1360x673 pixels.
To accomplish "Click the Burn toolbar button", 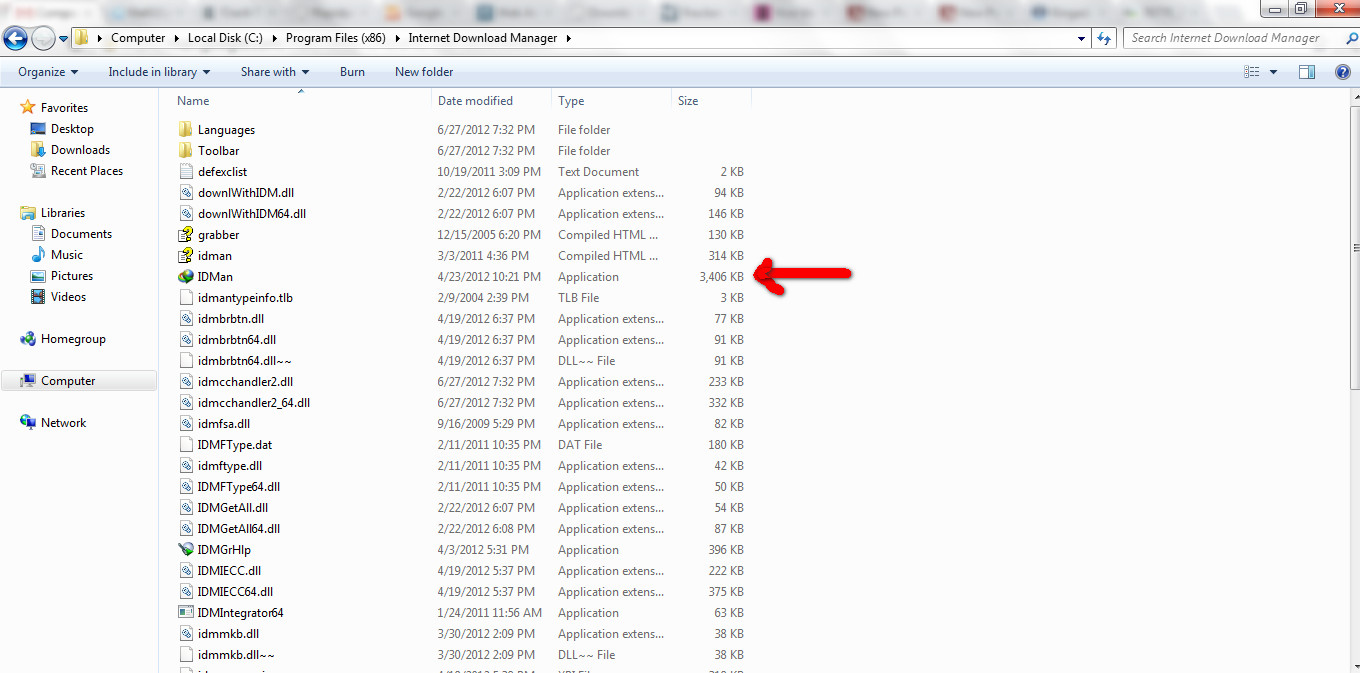I will [x=352, y=72].
